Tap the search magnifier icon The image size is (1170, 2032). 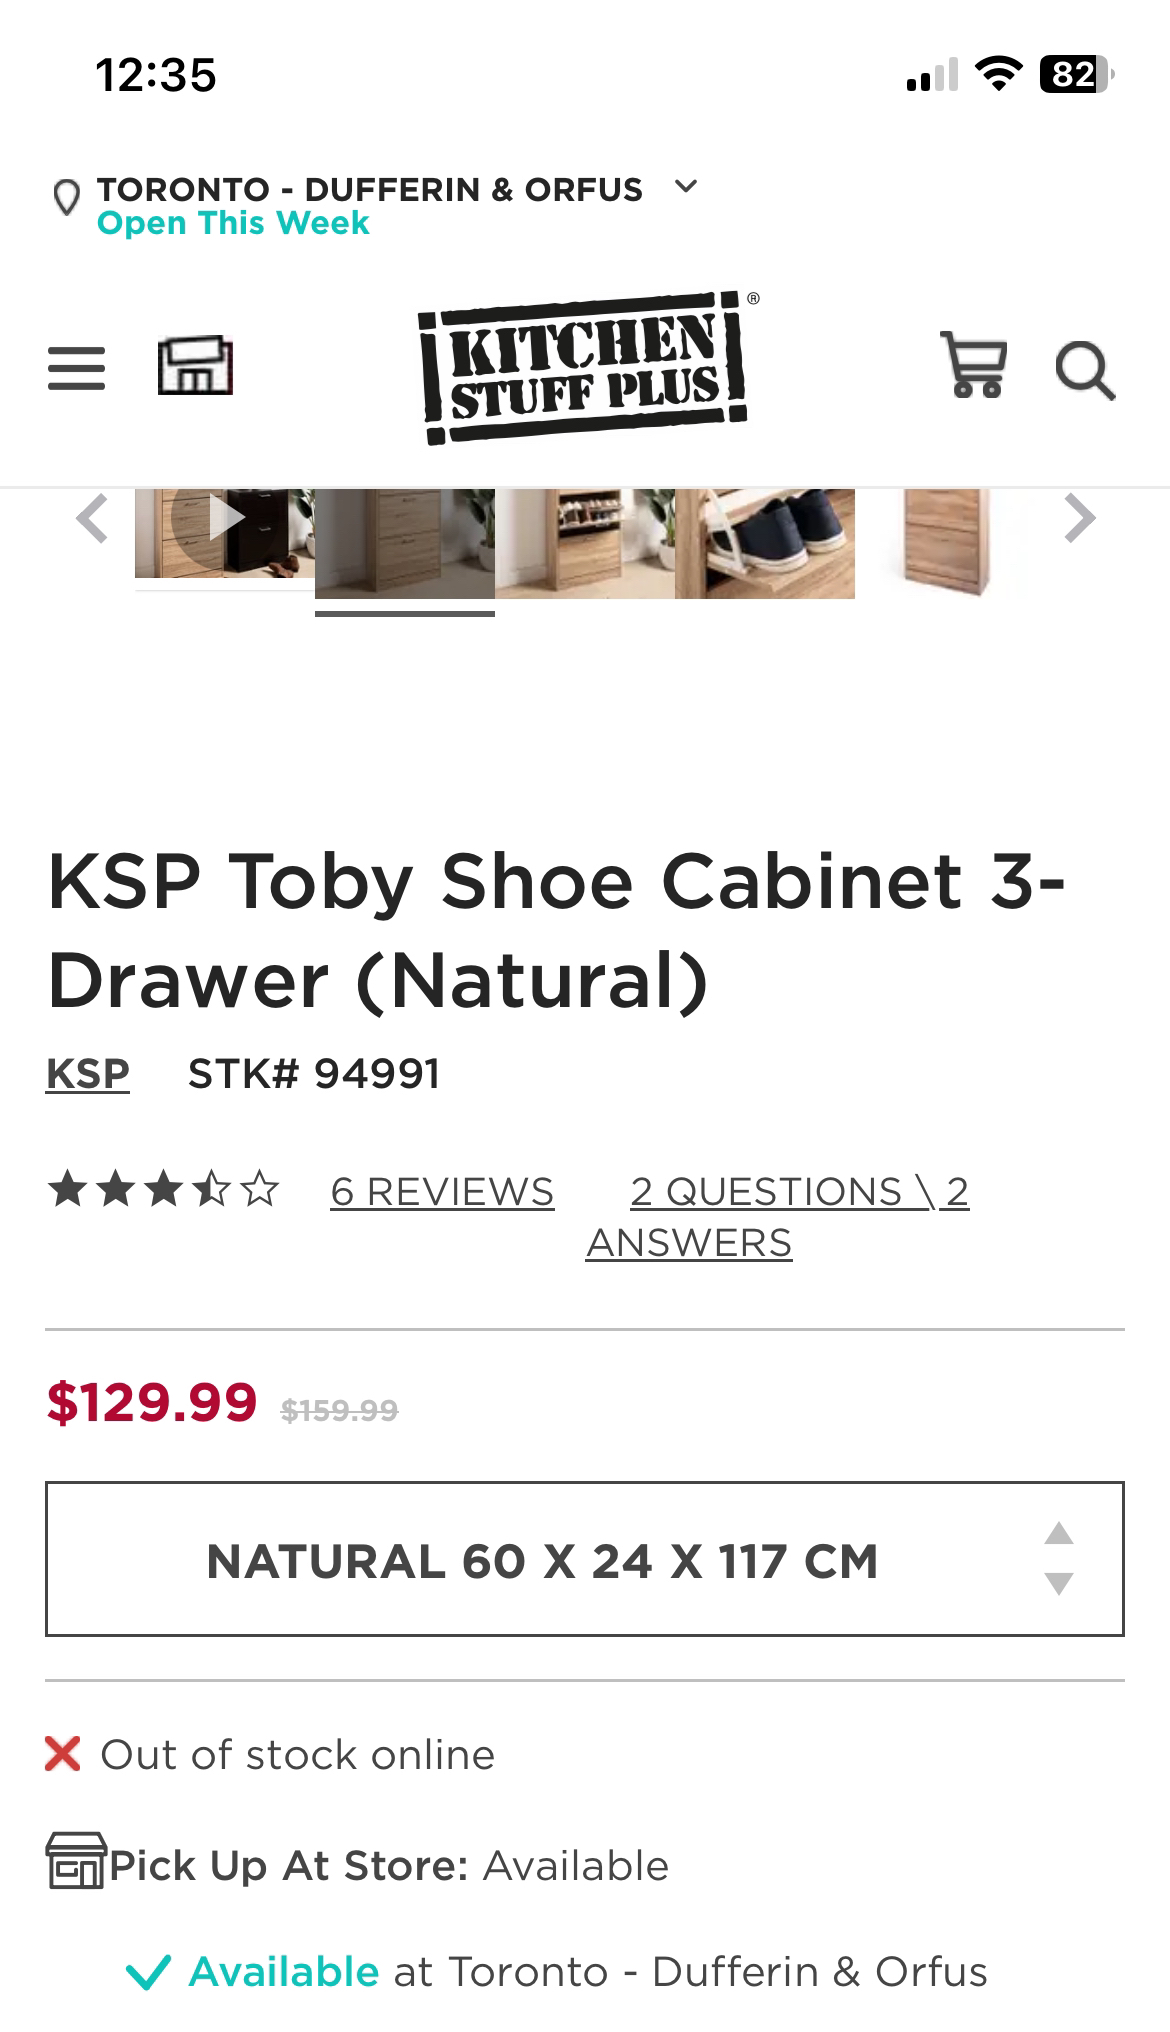point(1085,371)
